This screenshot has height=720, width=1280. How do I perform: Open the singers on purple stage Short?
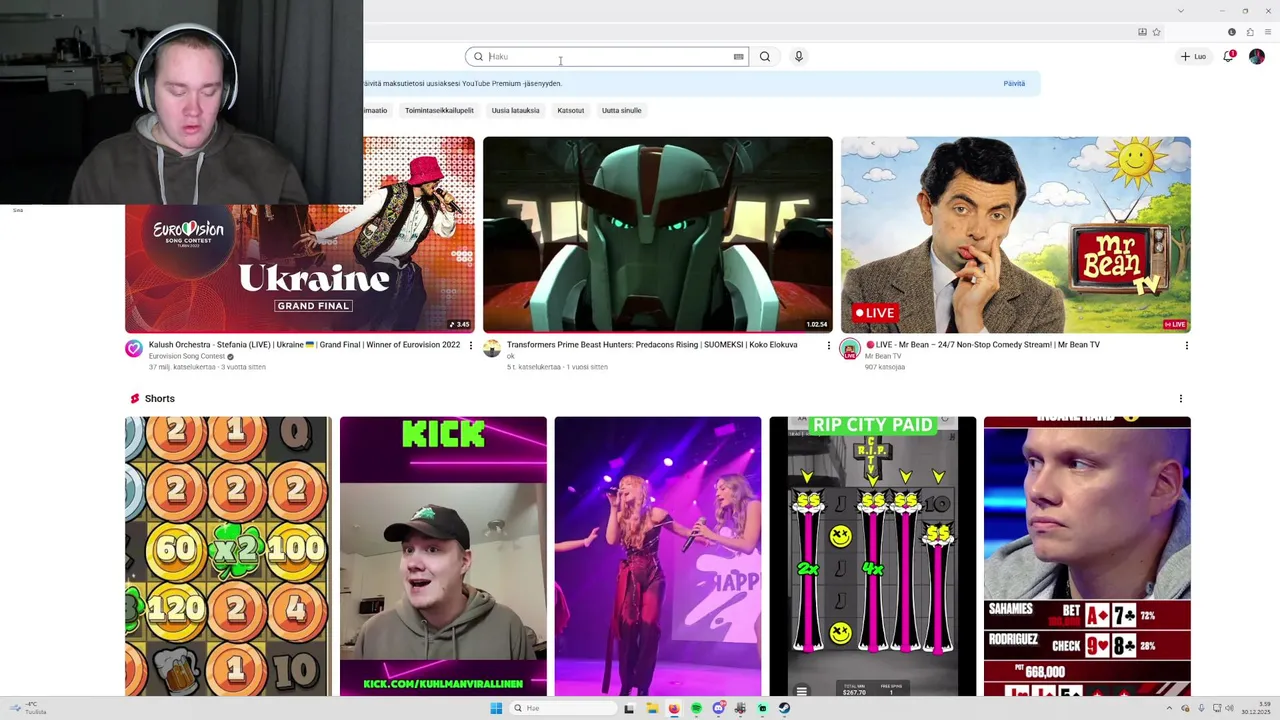coord(658,556)
